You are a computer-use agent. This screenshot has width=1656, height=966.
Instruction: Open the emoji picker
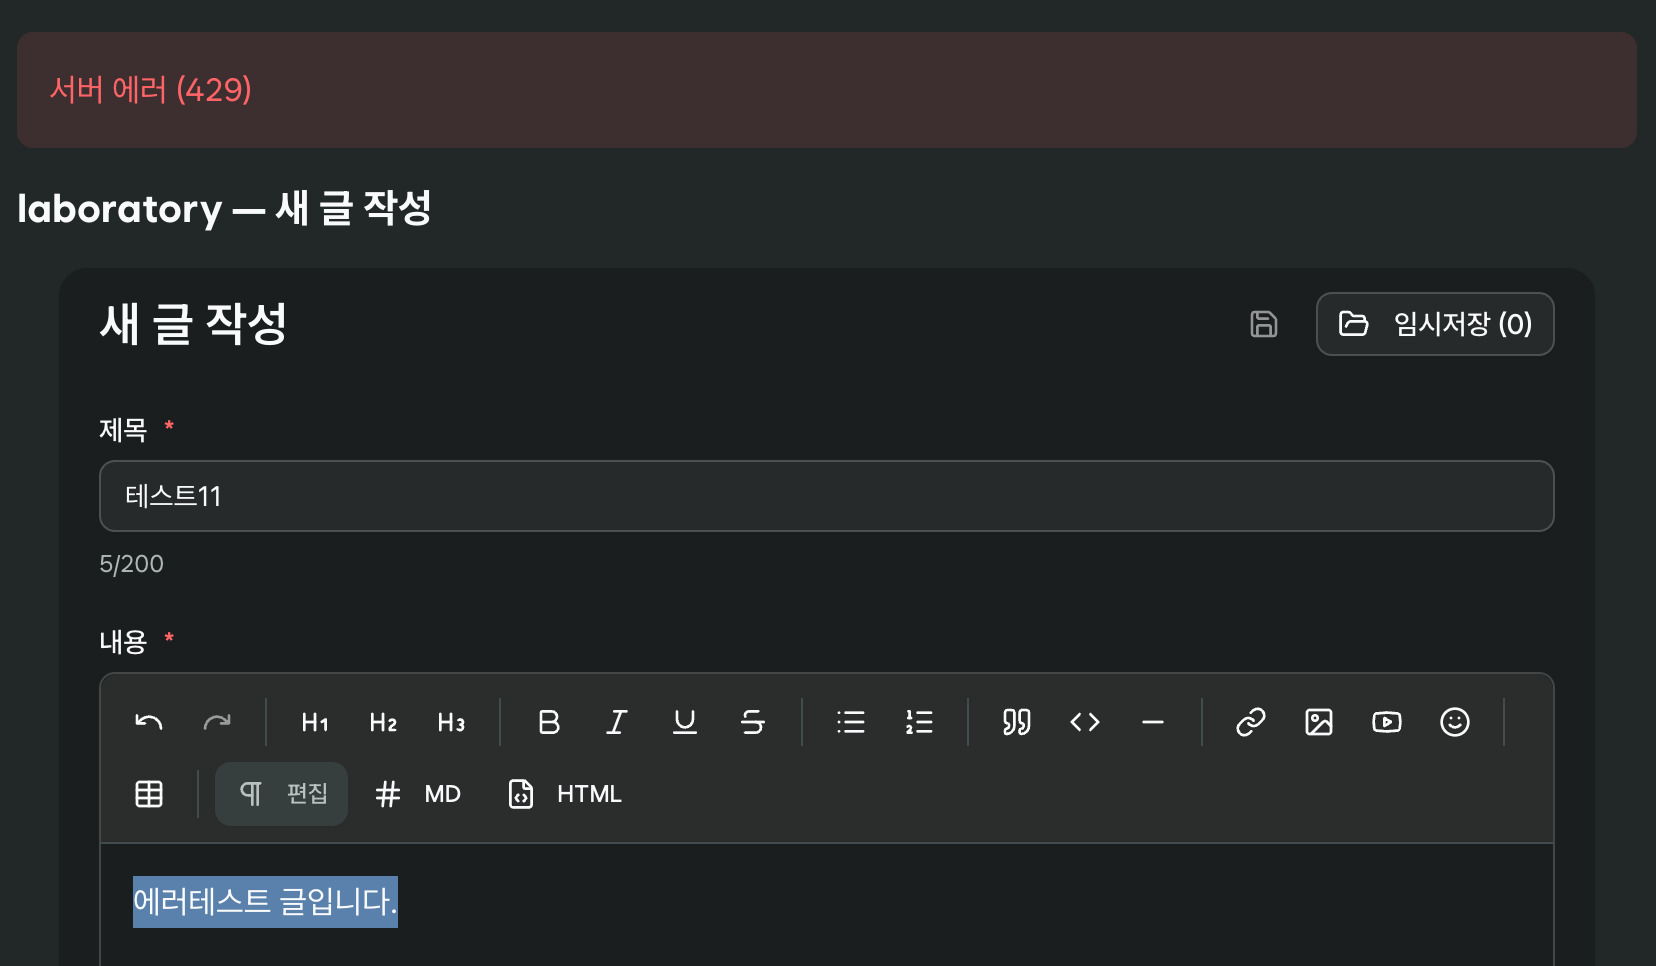(x=1455, y=722)
